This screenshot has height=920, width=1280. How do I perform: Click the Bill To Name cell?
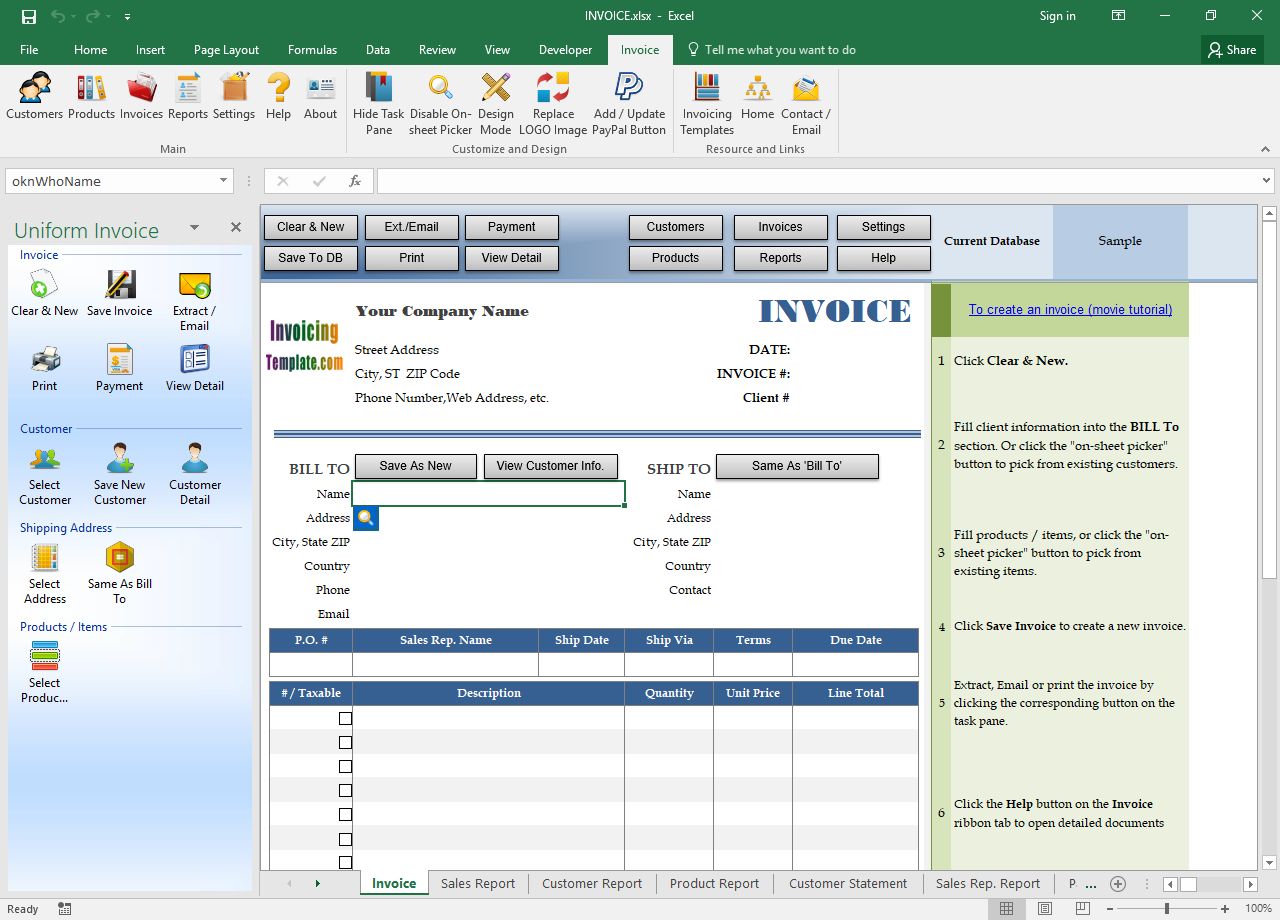tap(489, 494)
